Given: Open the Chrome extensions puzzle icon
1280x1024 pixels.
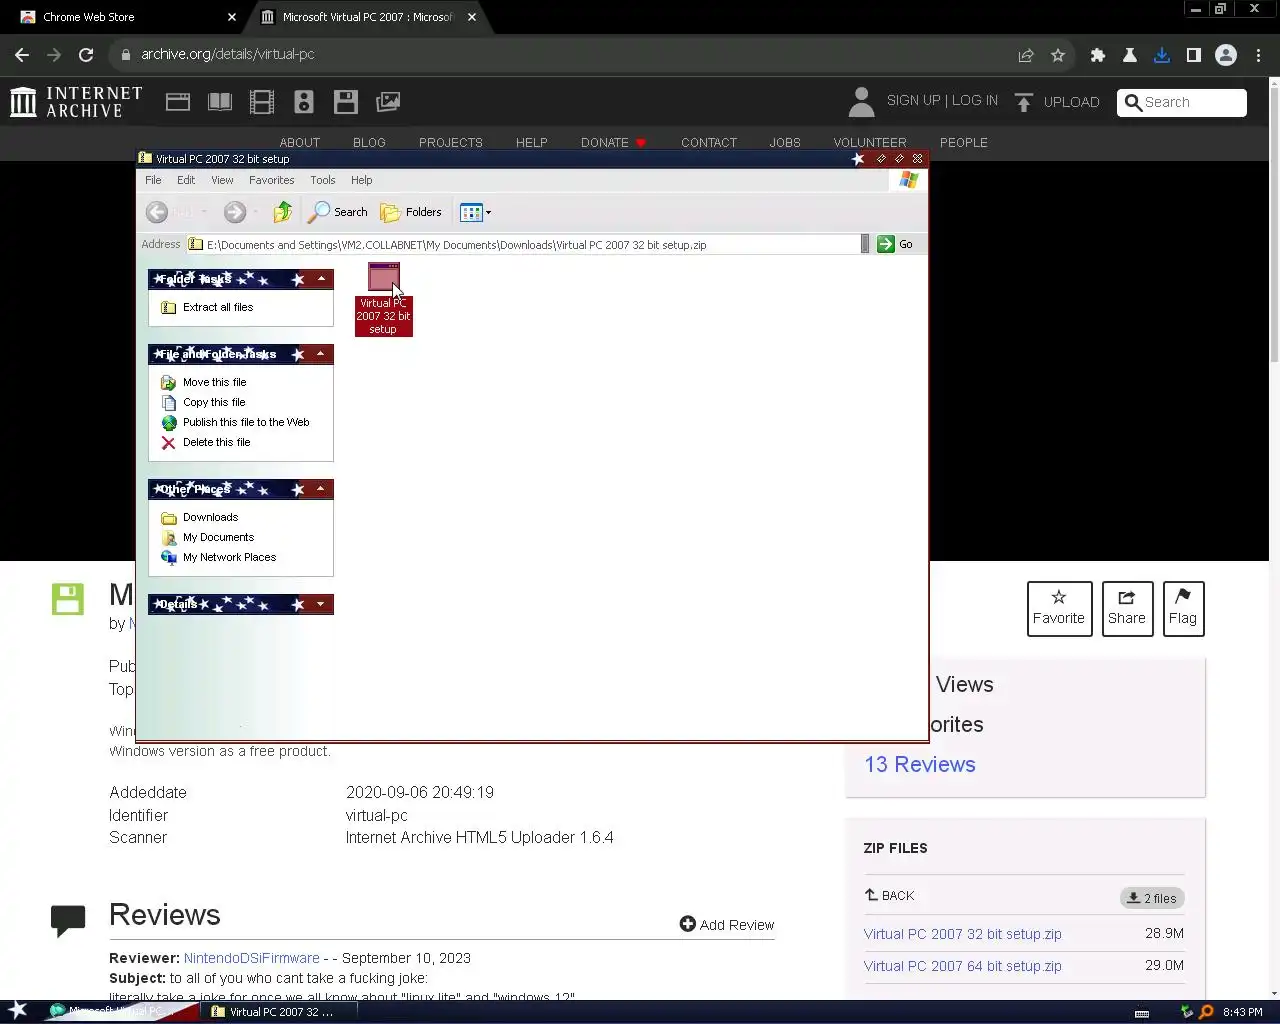Looking at the screenshot, I should (x=1098, y=55).
